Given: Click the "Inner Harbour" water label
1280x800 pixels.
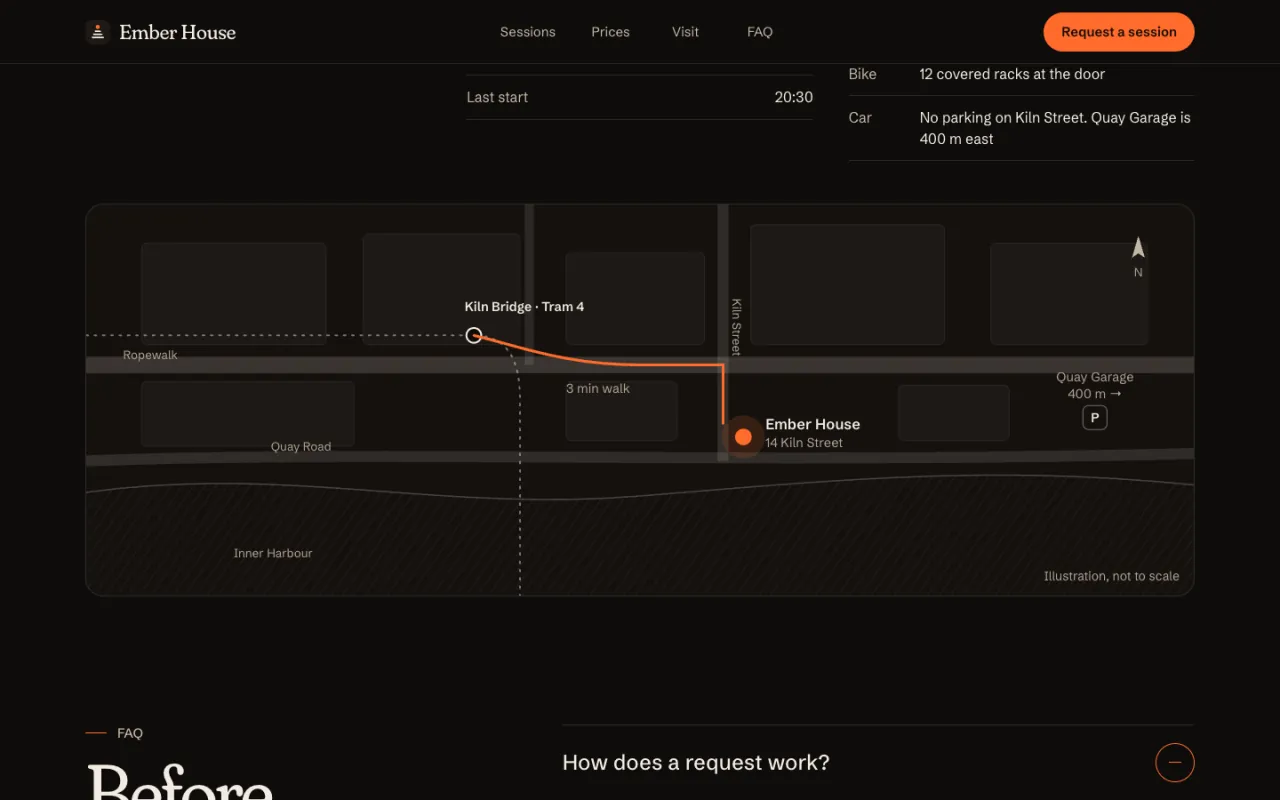Looking at the screenshot, I should tap(273, 553).
